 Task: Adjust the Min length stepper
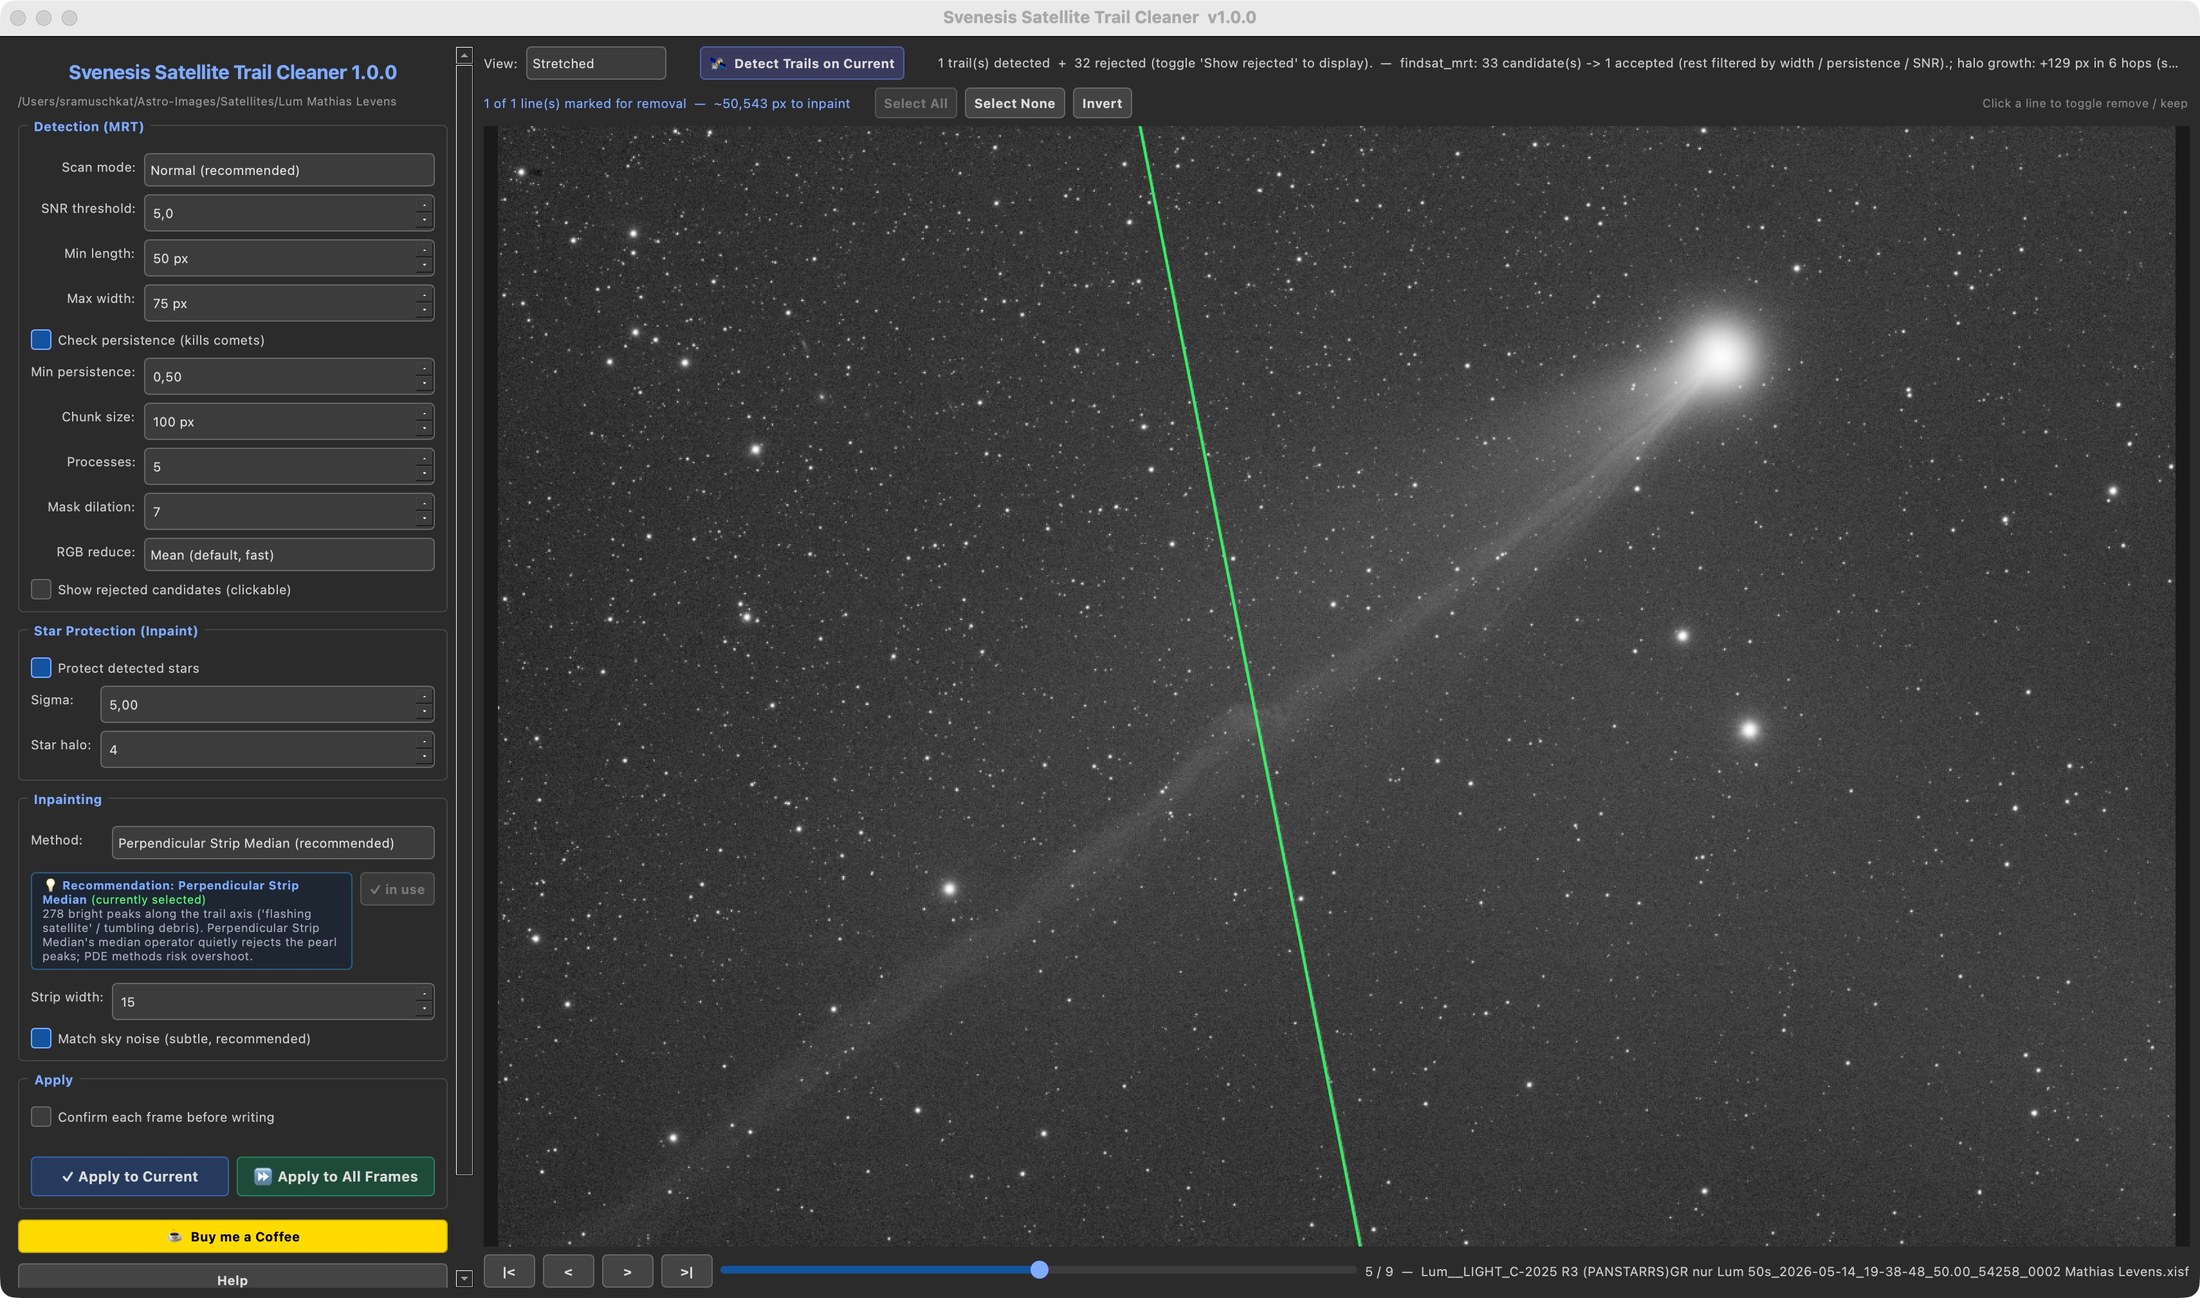click(424, 258)
